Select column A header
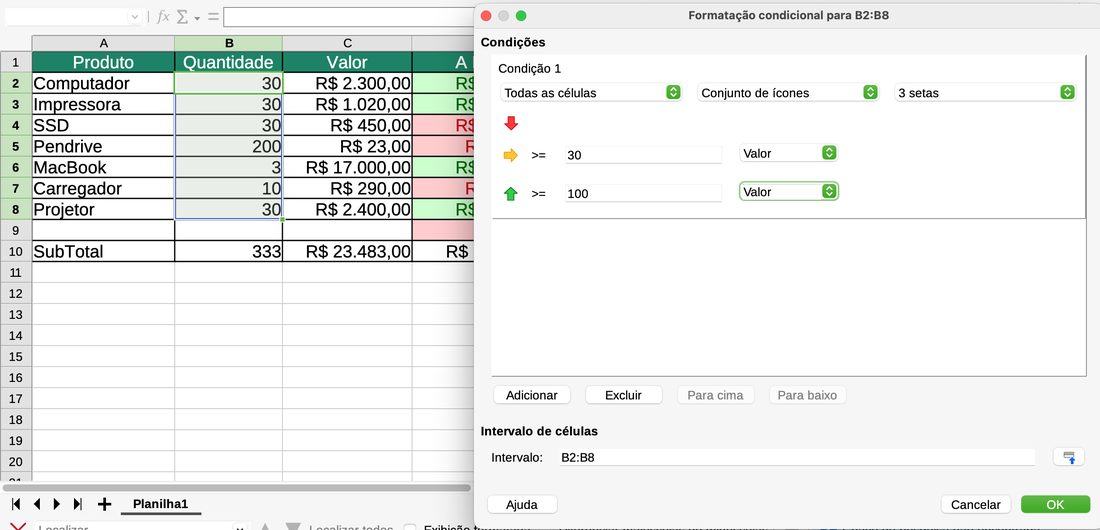Image resolution: width=1100 pixels, height=530 pixels. [103, 44]
